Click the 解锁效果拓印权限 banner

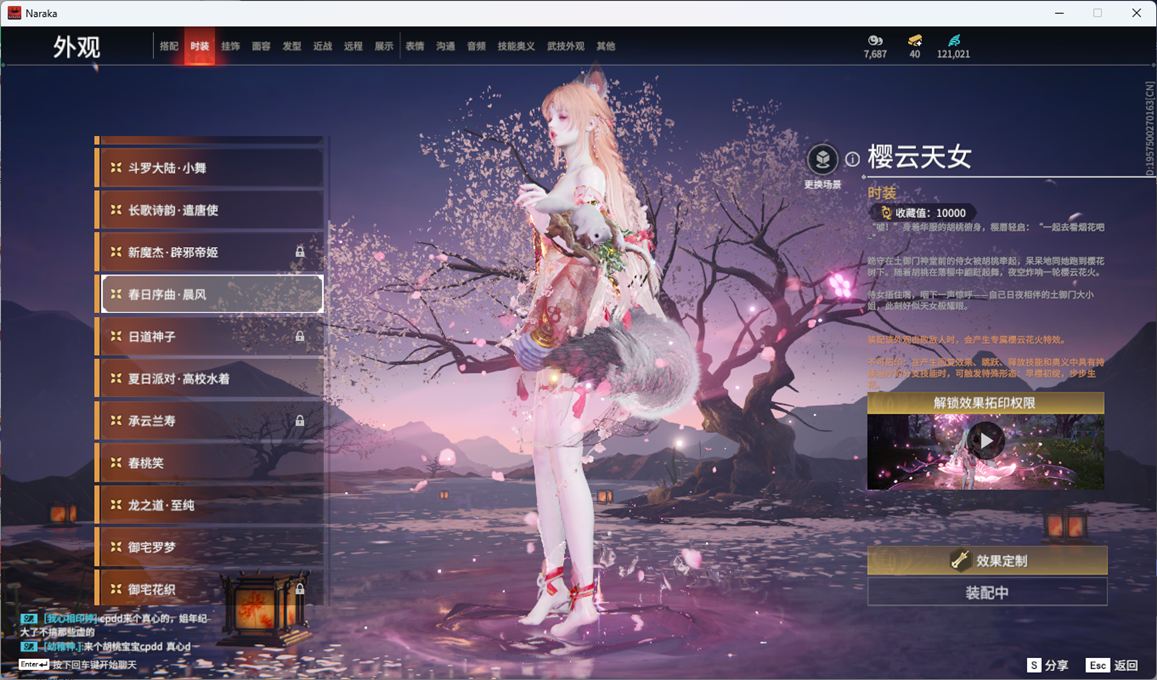(986, 403)
